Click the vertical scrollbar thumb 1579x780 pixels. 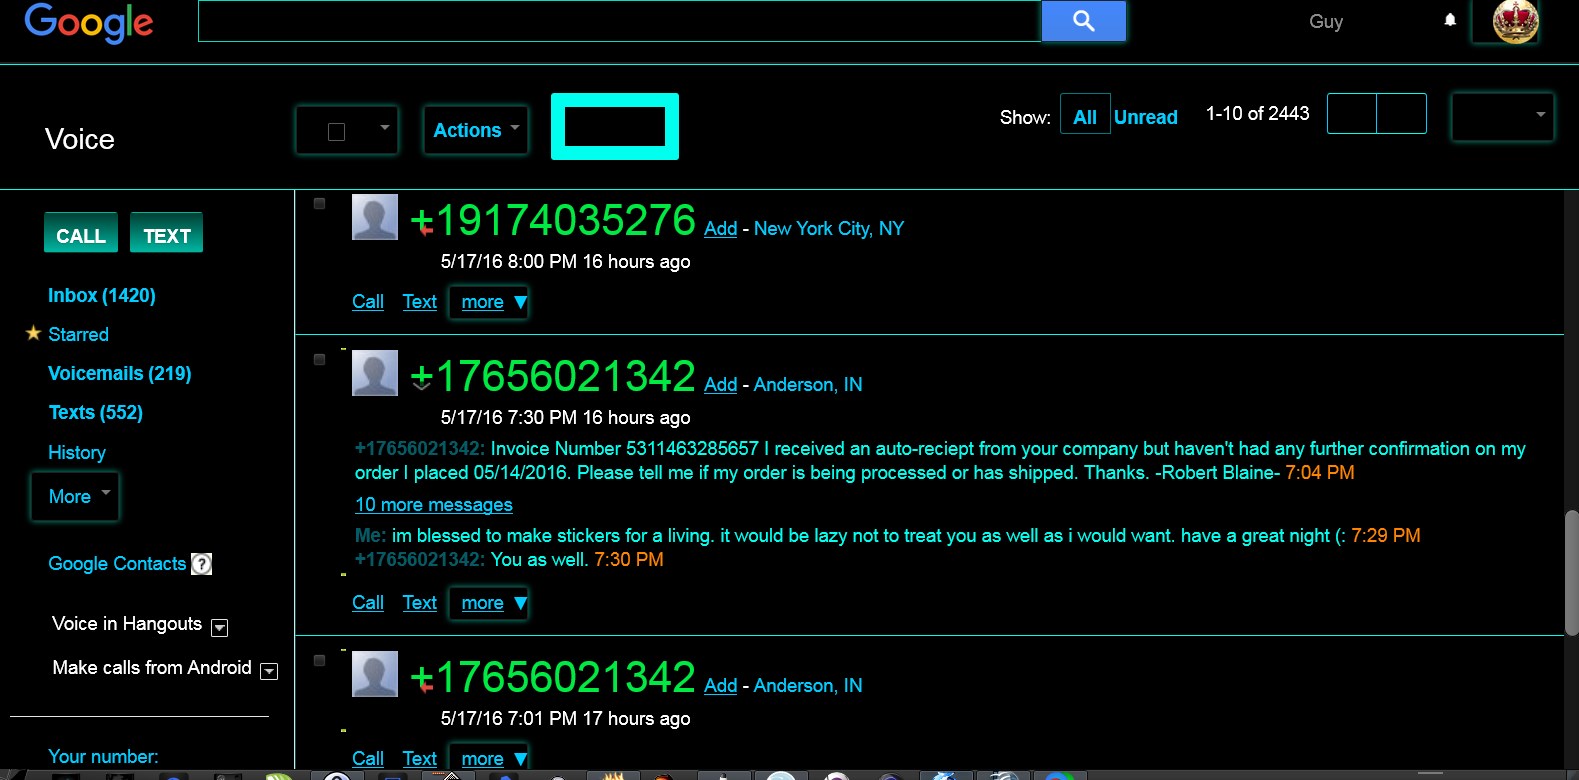(x=1571, y=573)
